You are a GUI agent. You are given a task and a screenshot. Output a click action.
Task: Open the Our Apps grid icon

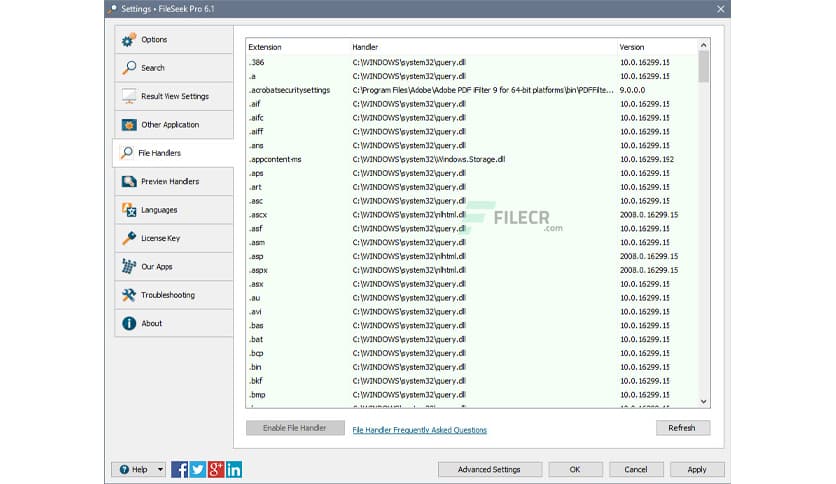[x=129, y=267]
